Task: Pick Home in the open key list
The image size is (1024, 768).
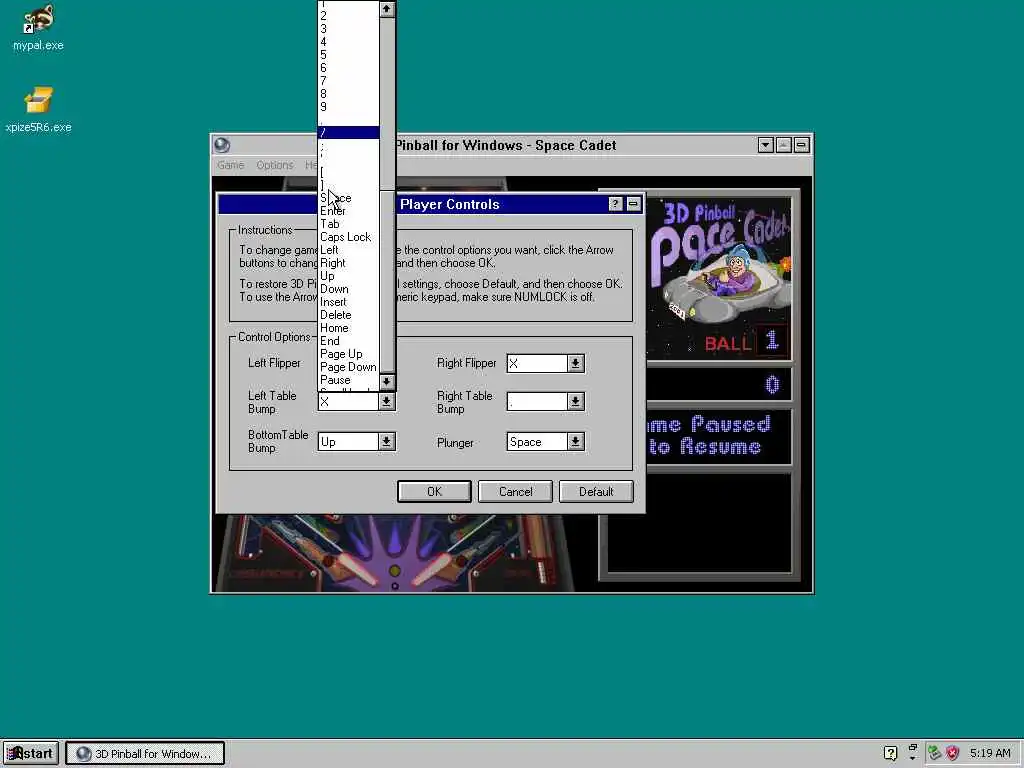Action: [348, 328]
